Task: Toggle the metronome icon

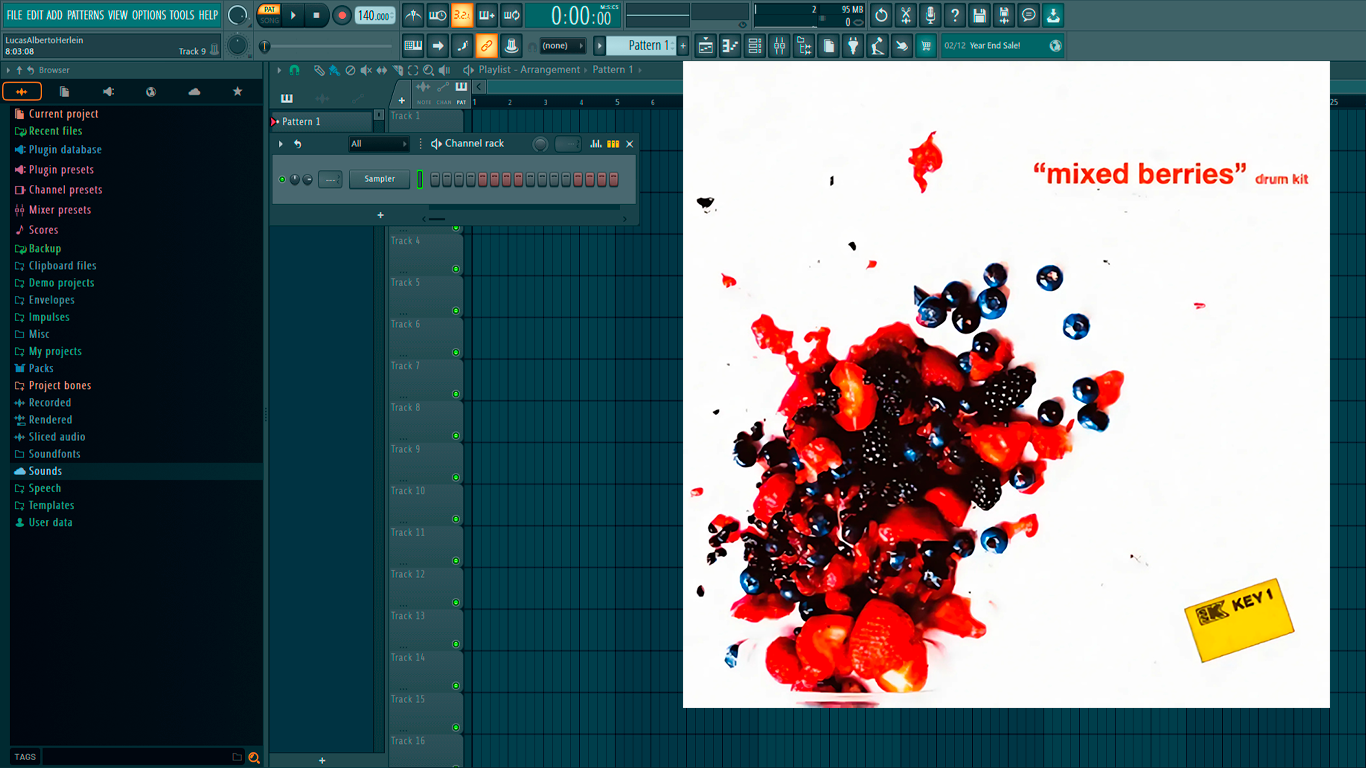Action: [x=413, y=15]
